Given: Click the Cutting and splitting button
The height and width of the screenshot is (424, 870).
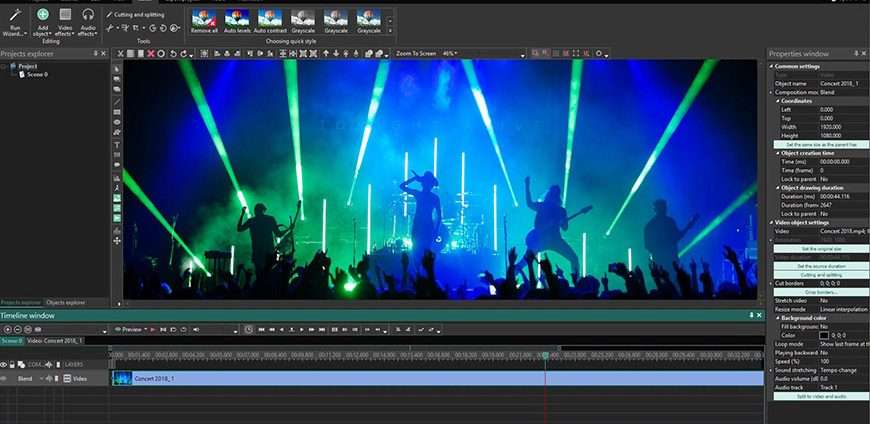Looking at the screenshot, I should click(x=820, y=275).
